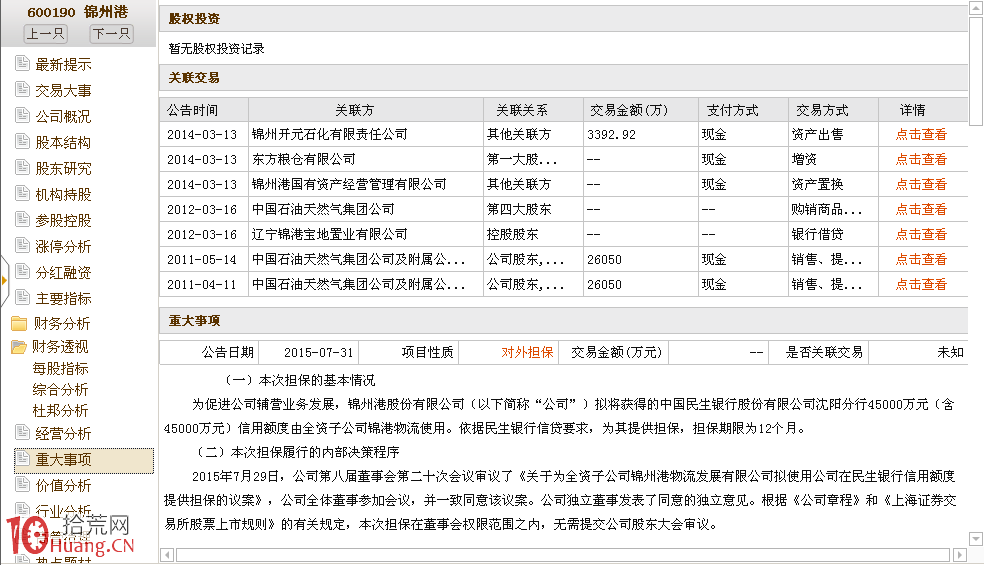The height and width of the screenshot is (565, 984).
Task: Click the 下一只 next stock button
Action: point(111,33)
